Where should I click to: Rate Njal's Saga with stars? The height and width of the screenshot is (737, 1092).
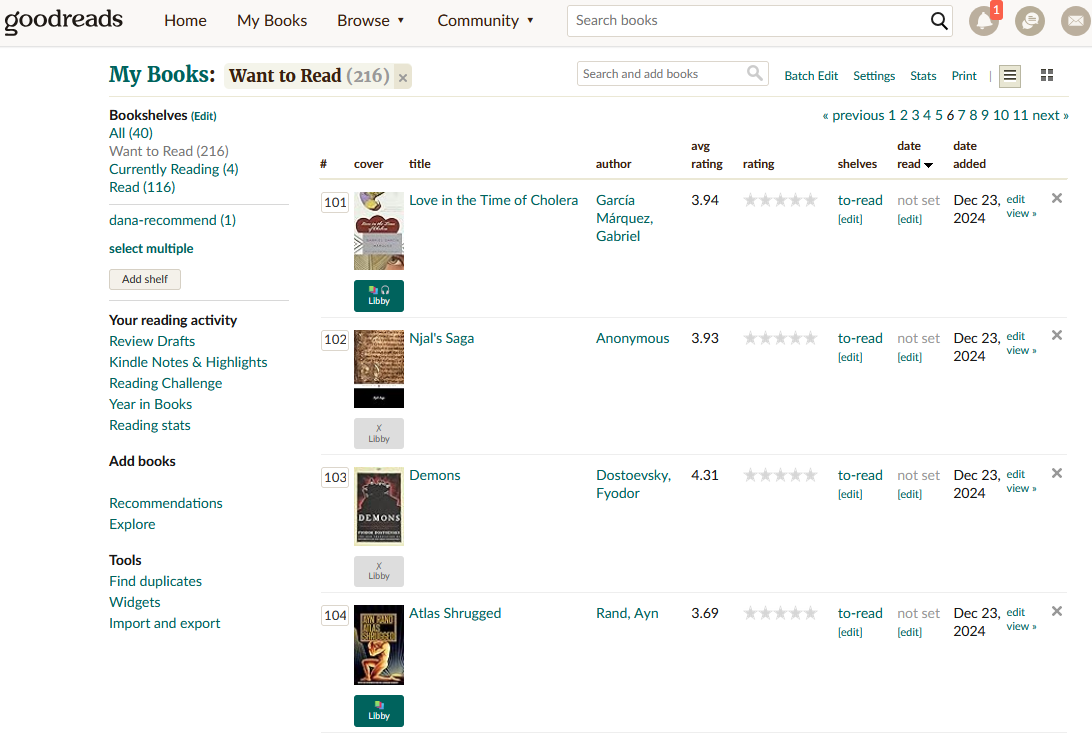pos(780,339)
